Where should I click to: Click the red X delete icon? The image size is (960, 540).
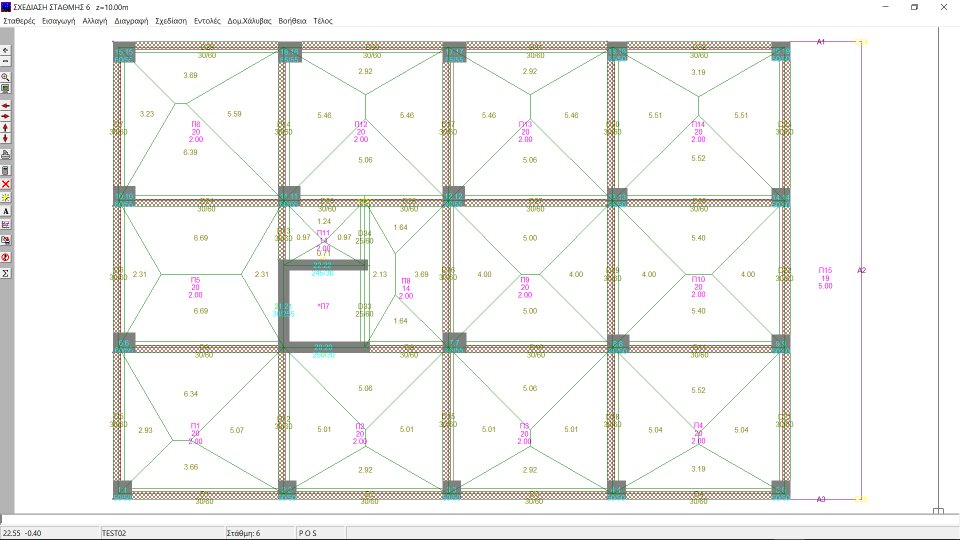tap(6, 184)
